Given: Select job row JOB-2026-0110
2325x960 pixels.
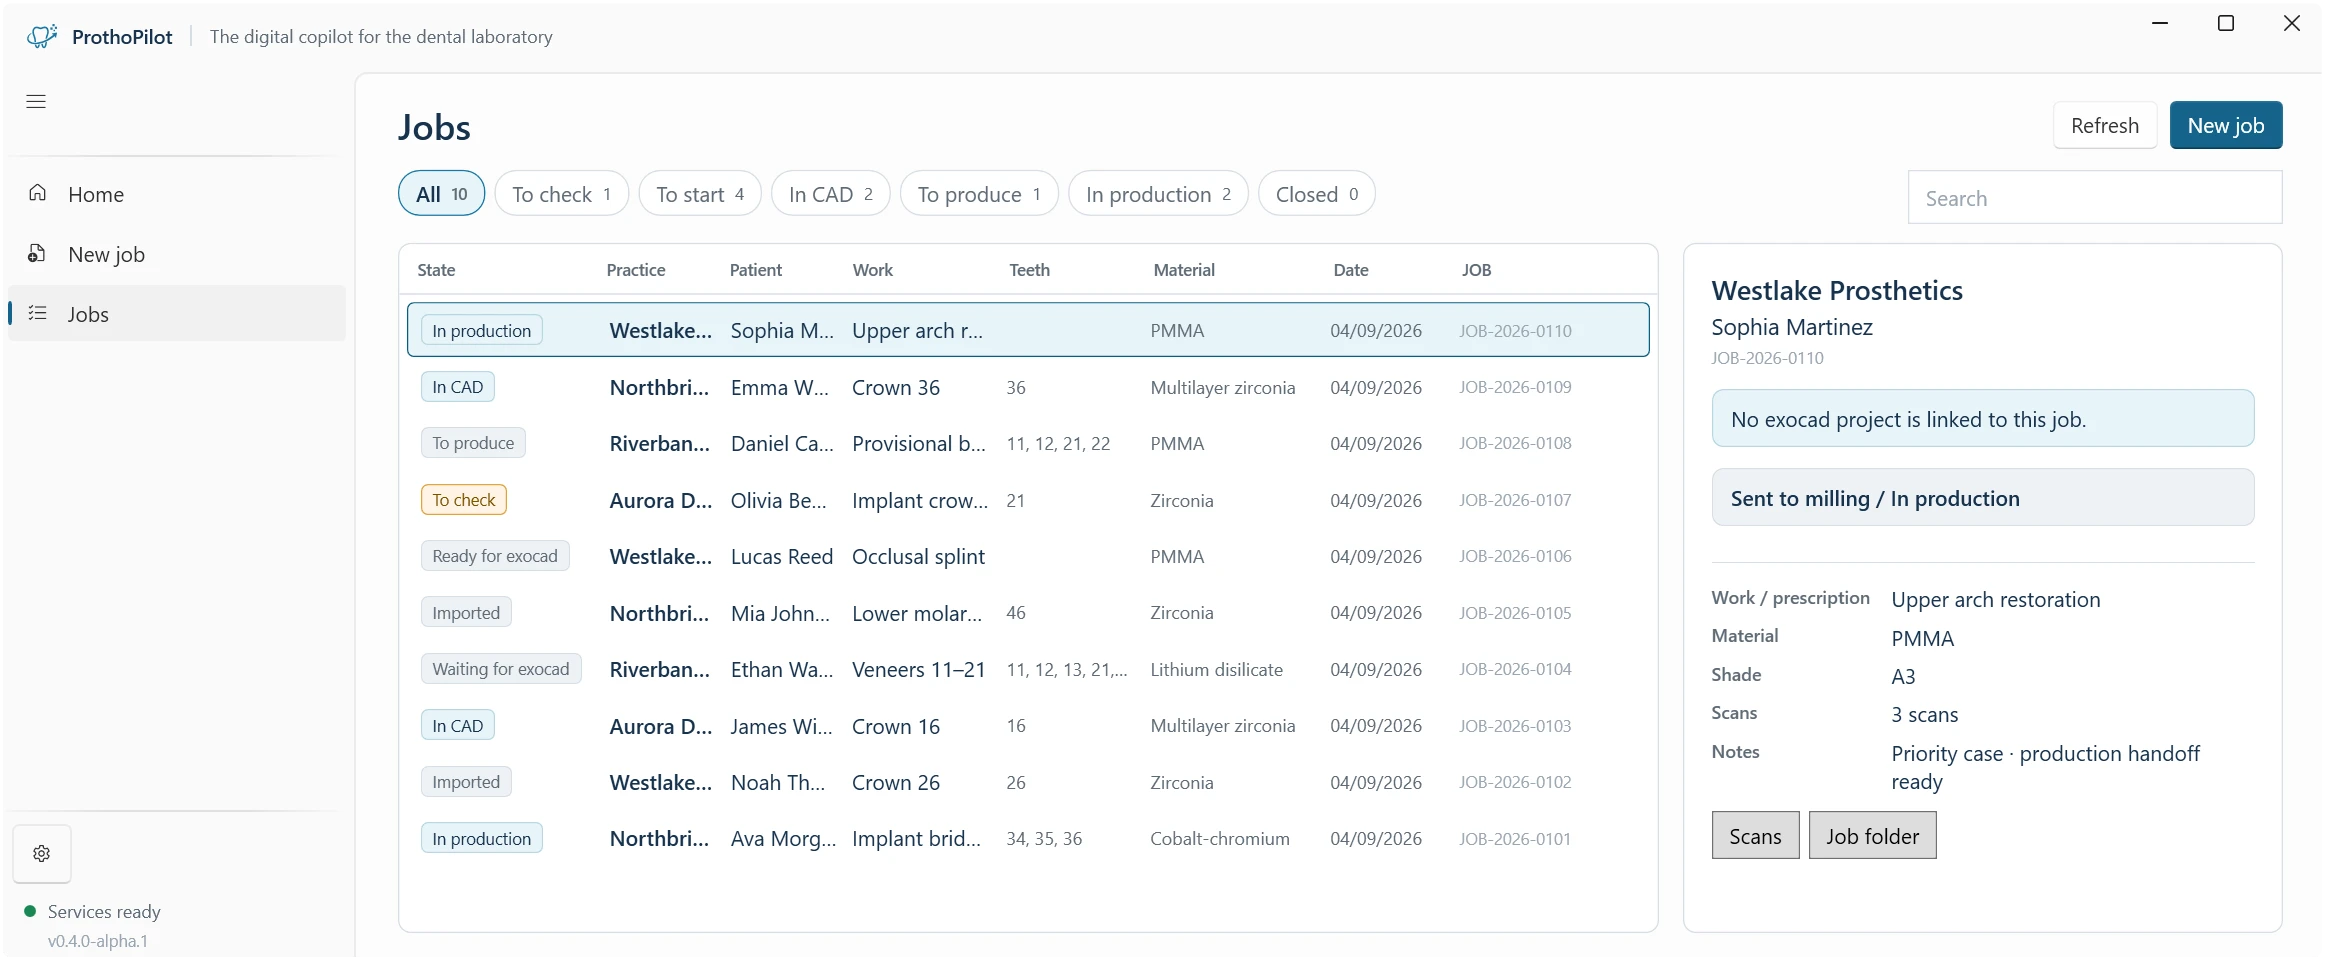Looking at the screenshot, I should [x=1028, y=330].
